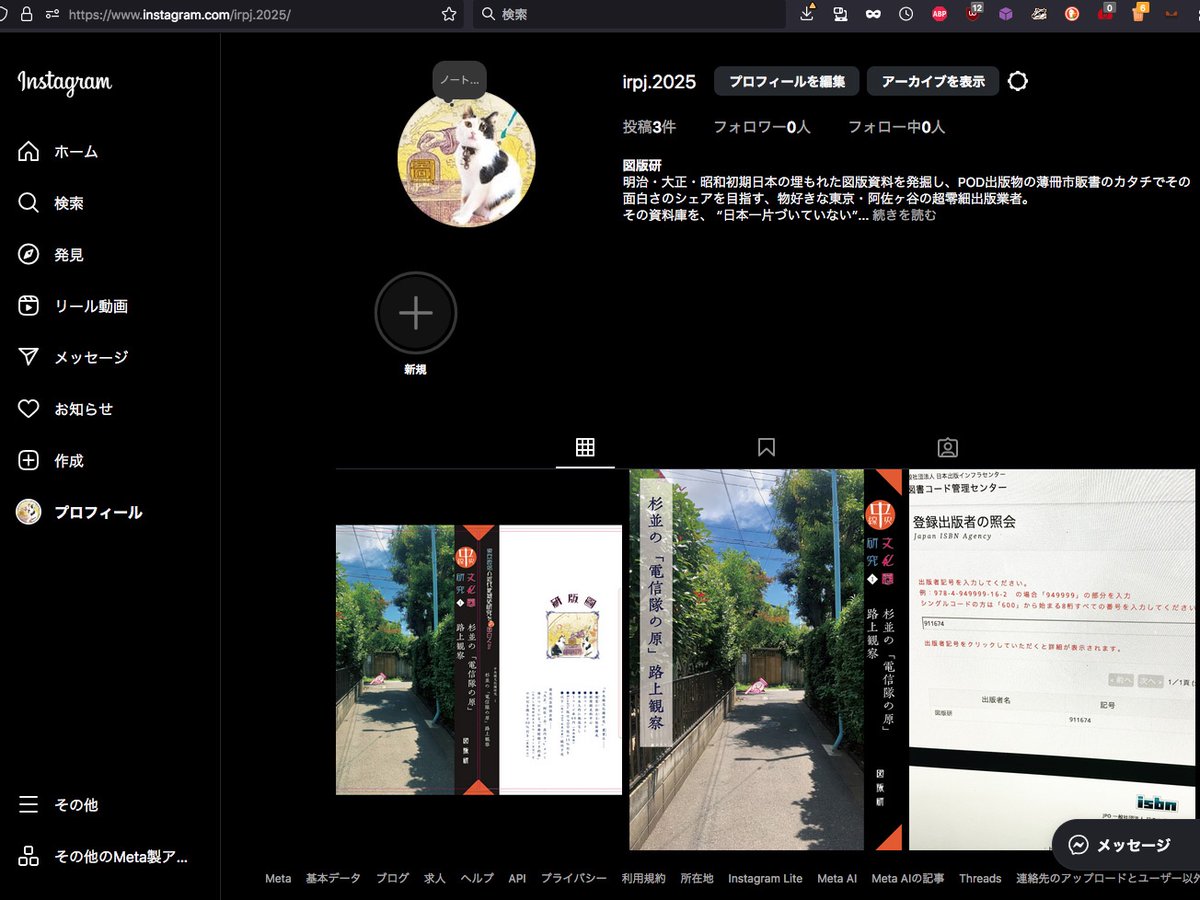Image resolution: width=1200 pixels, height=900 pixels.
Task: Add new highlight with plus circle
Action: (x=416, y=313)
